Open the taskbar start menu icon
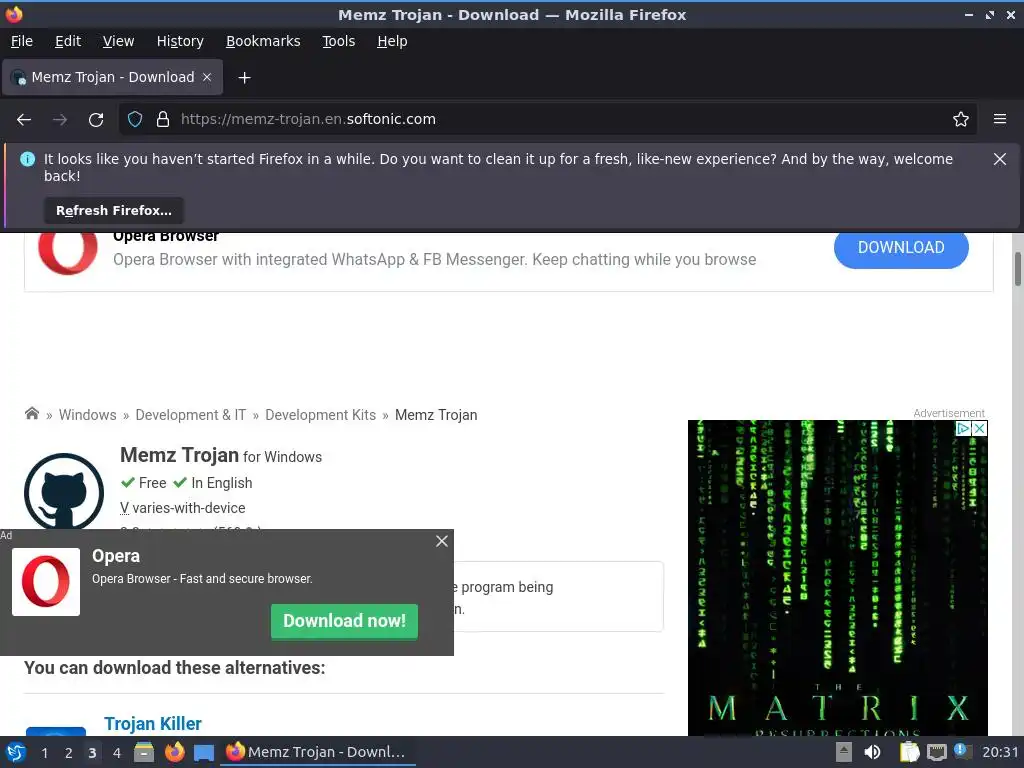 [16, 752]
